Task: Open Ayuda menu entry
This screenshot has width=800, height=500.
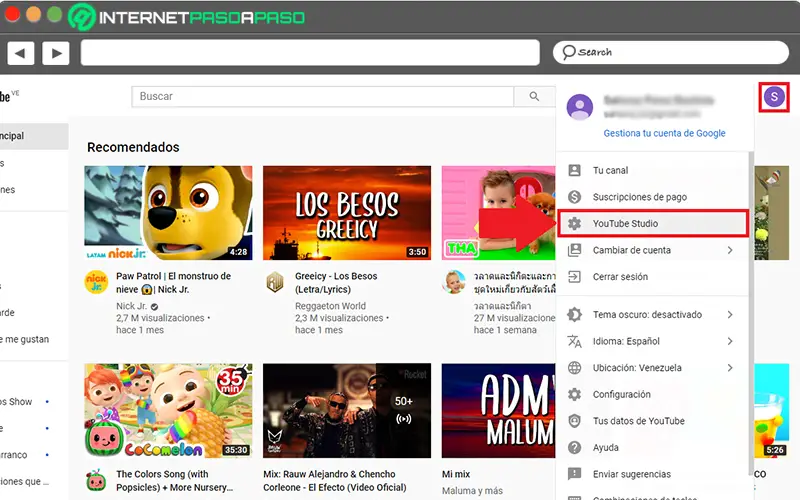Action: 652,447
